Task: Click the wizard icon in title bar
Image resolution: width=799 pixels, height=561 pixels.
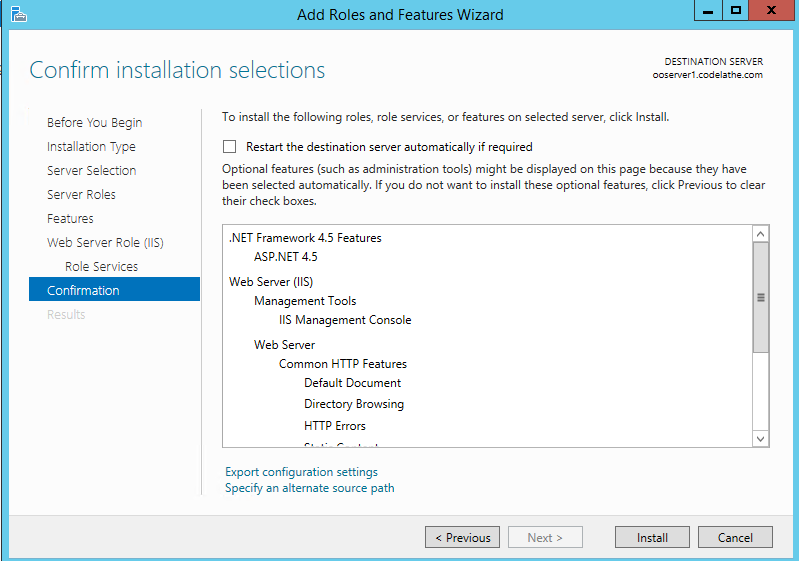Action: click(17, 14)
